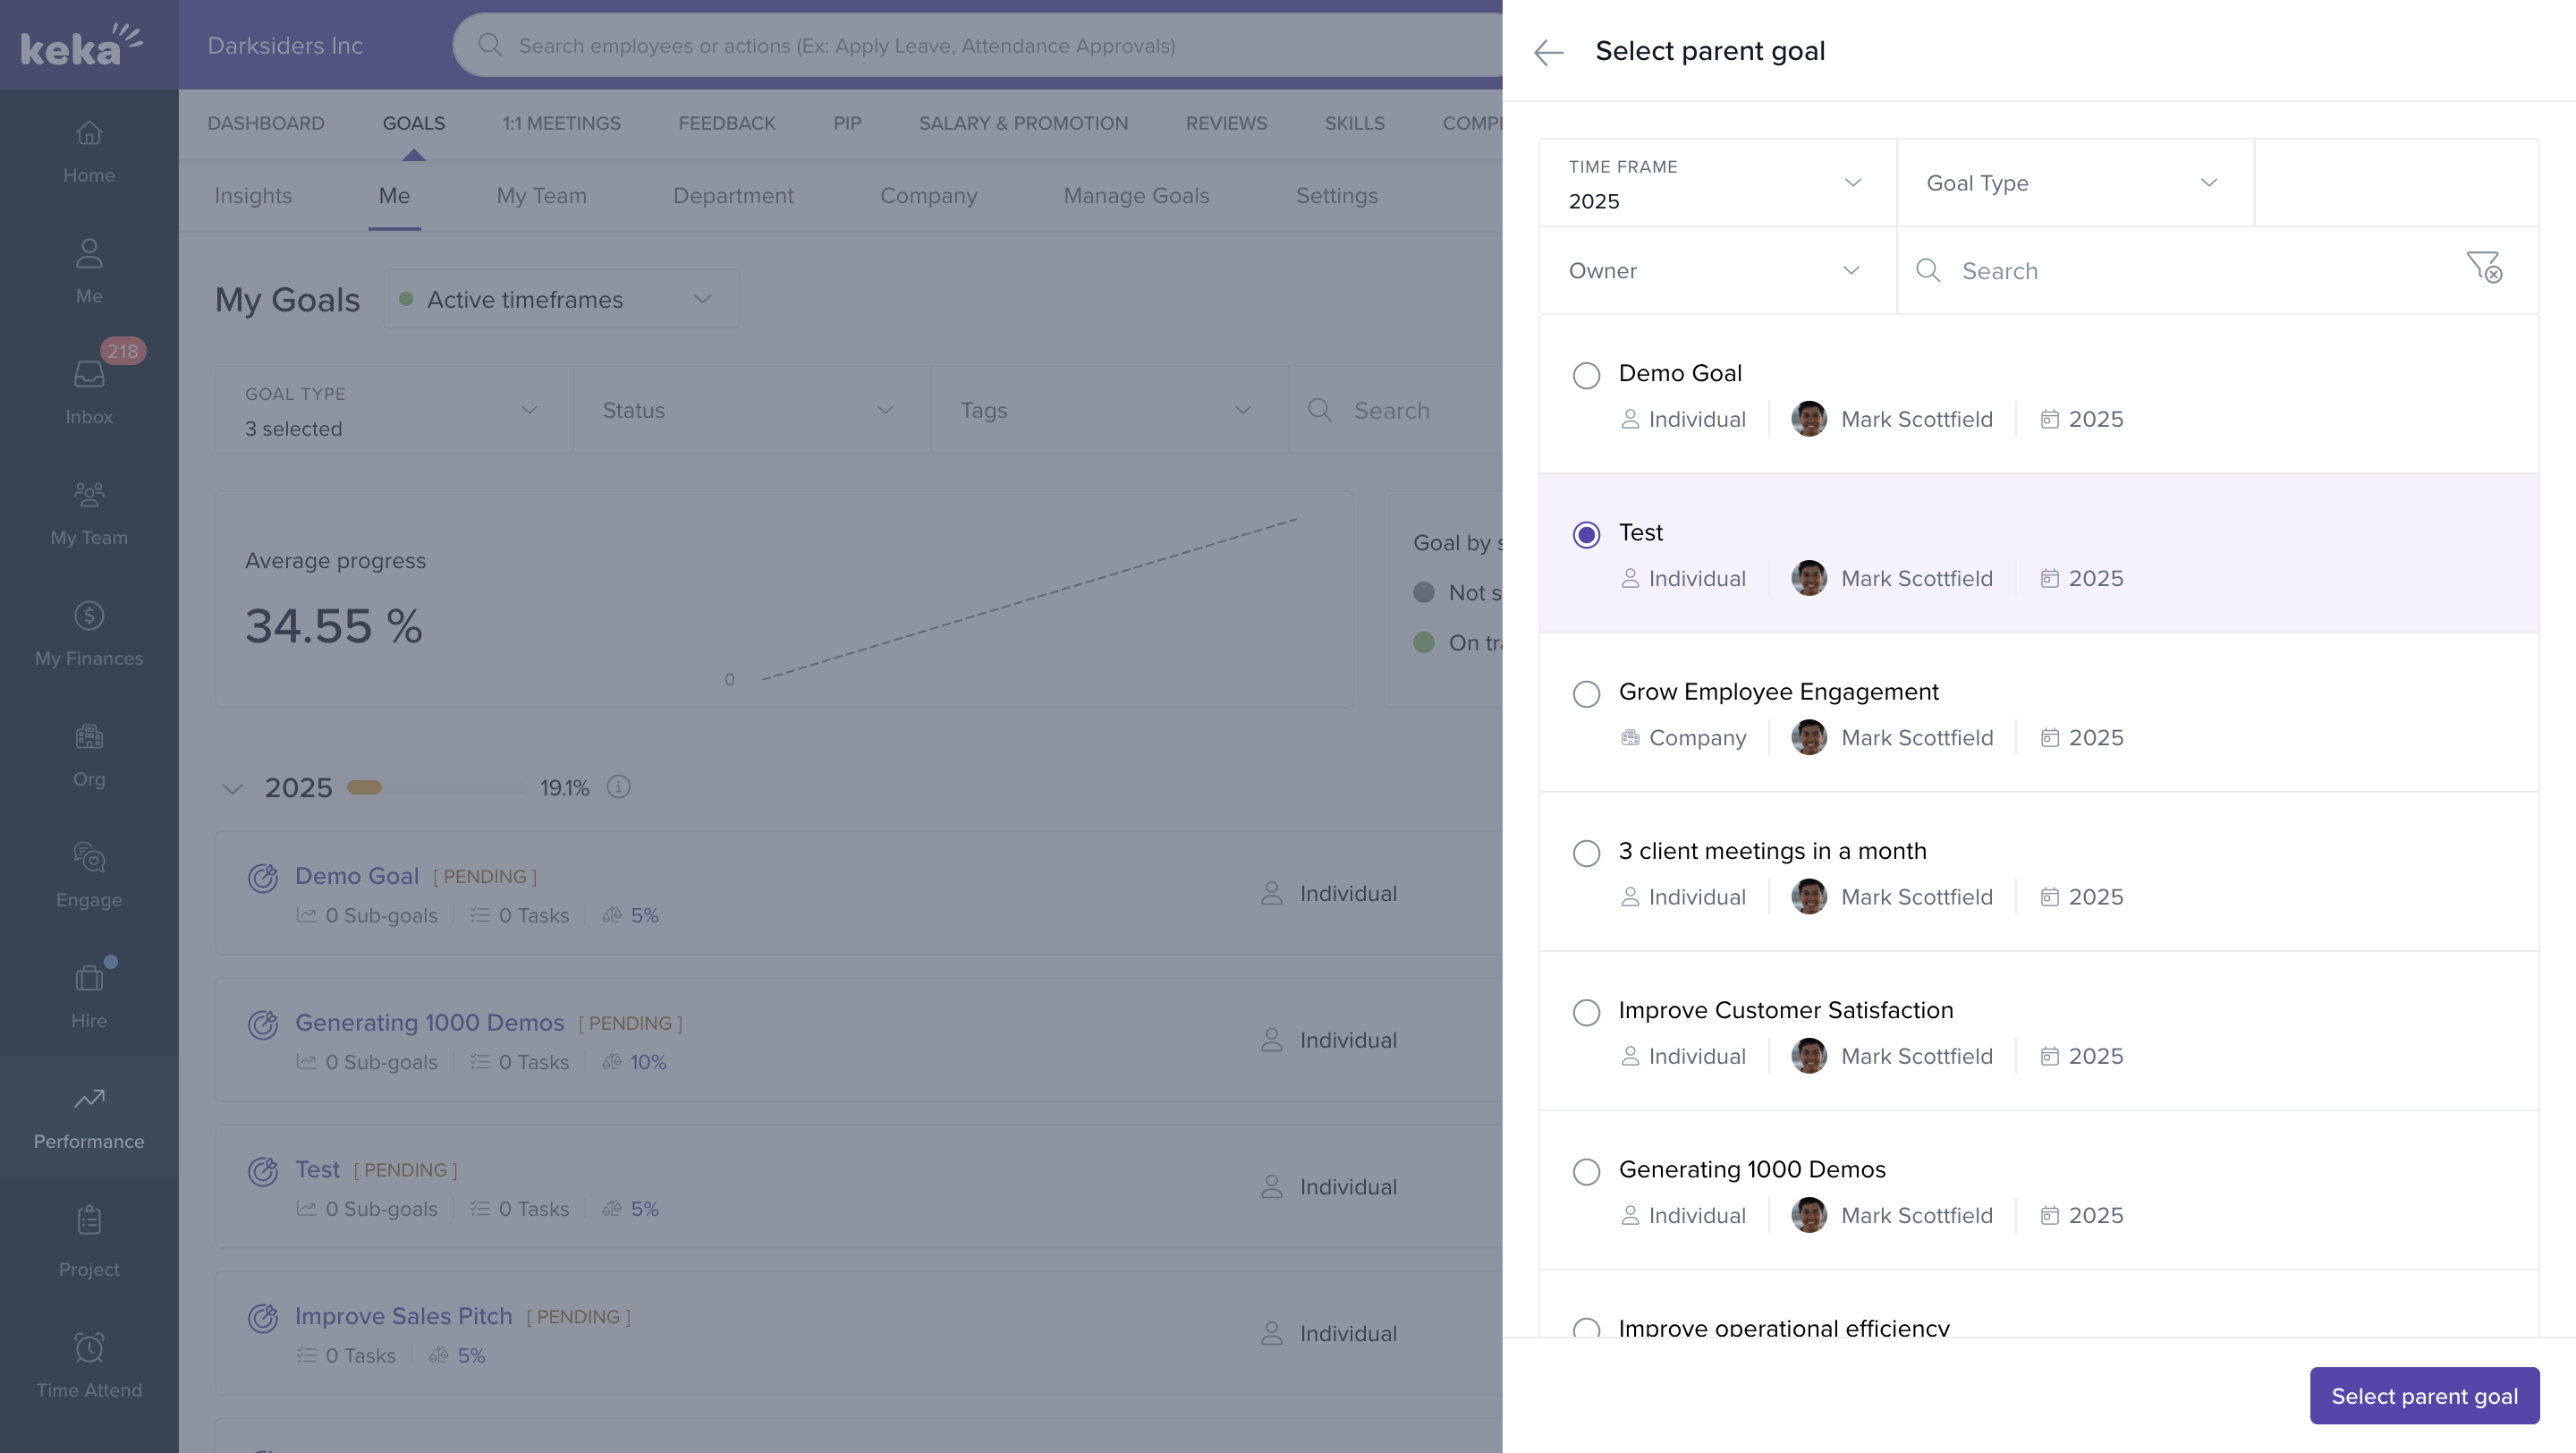Viewport: 2576px width, 1453px height.
Task: Select the Demo Goal radio button
Action: tap(1586, 375)
